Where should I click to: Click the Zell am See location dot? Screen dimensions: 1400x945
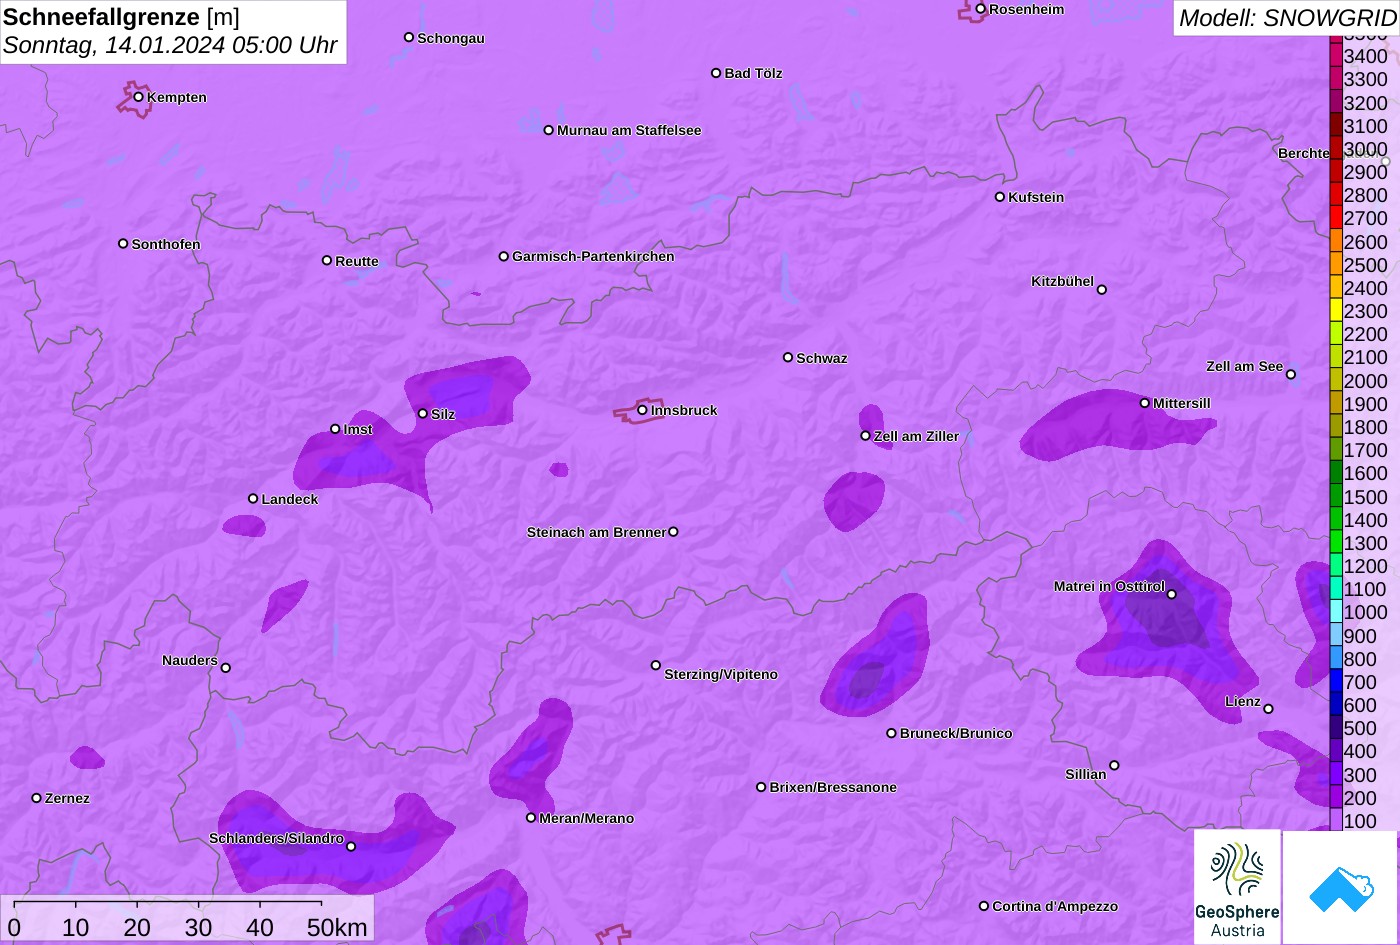coord(1291,375)
